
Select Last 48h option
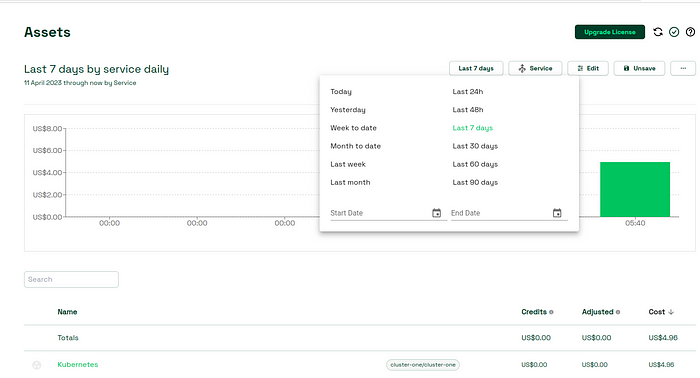click(468, 110)
